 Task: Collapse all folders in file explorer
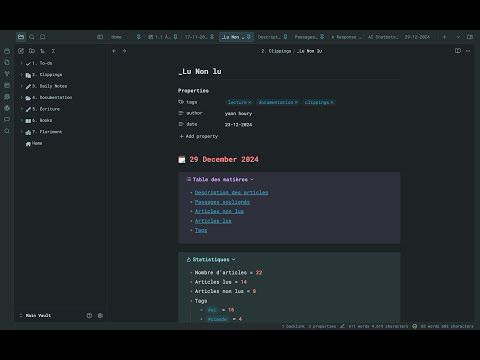[53, 51]
